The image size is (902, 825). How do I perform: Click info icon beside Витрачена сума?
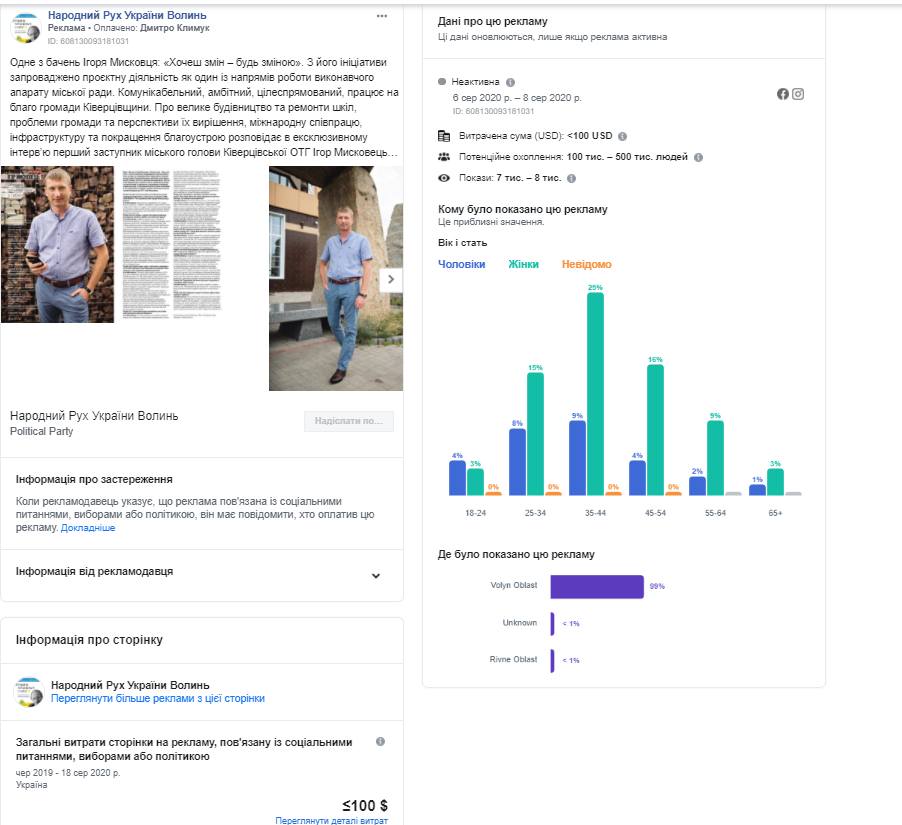pos(622,135)
